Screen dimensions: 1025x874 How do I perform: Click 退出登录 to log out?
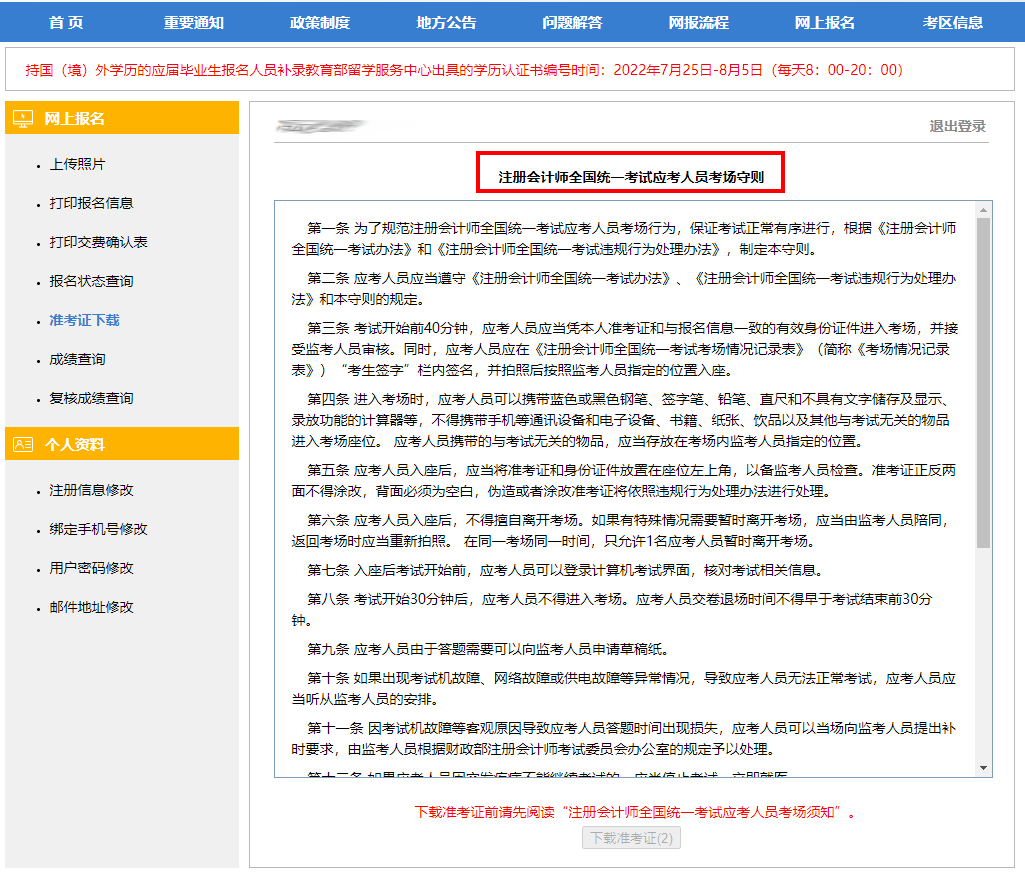[x=957, y=126]
